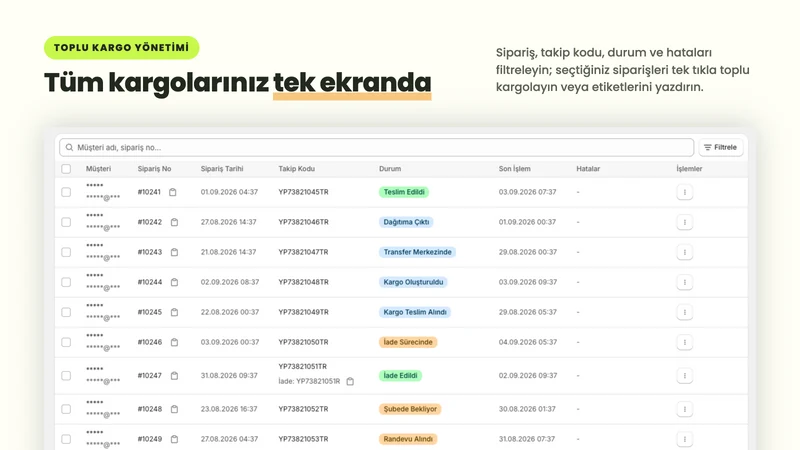
Task: Click tracking code YP73821052TR
Action: click(x=303, y=409)
